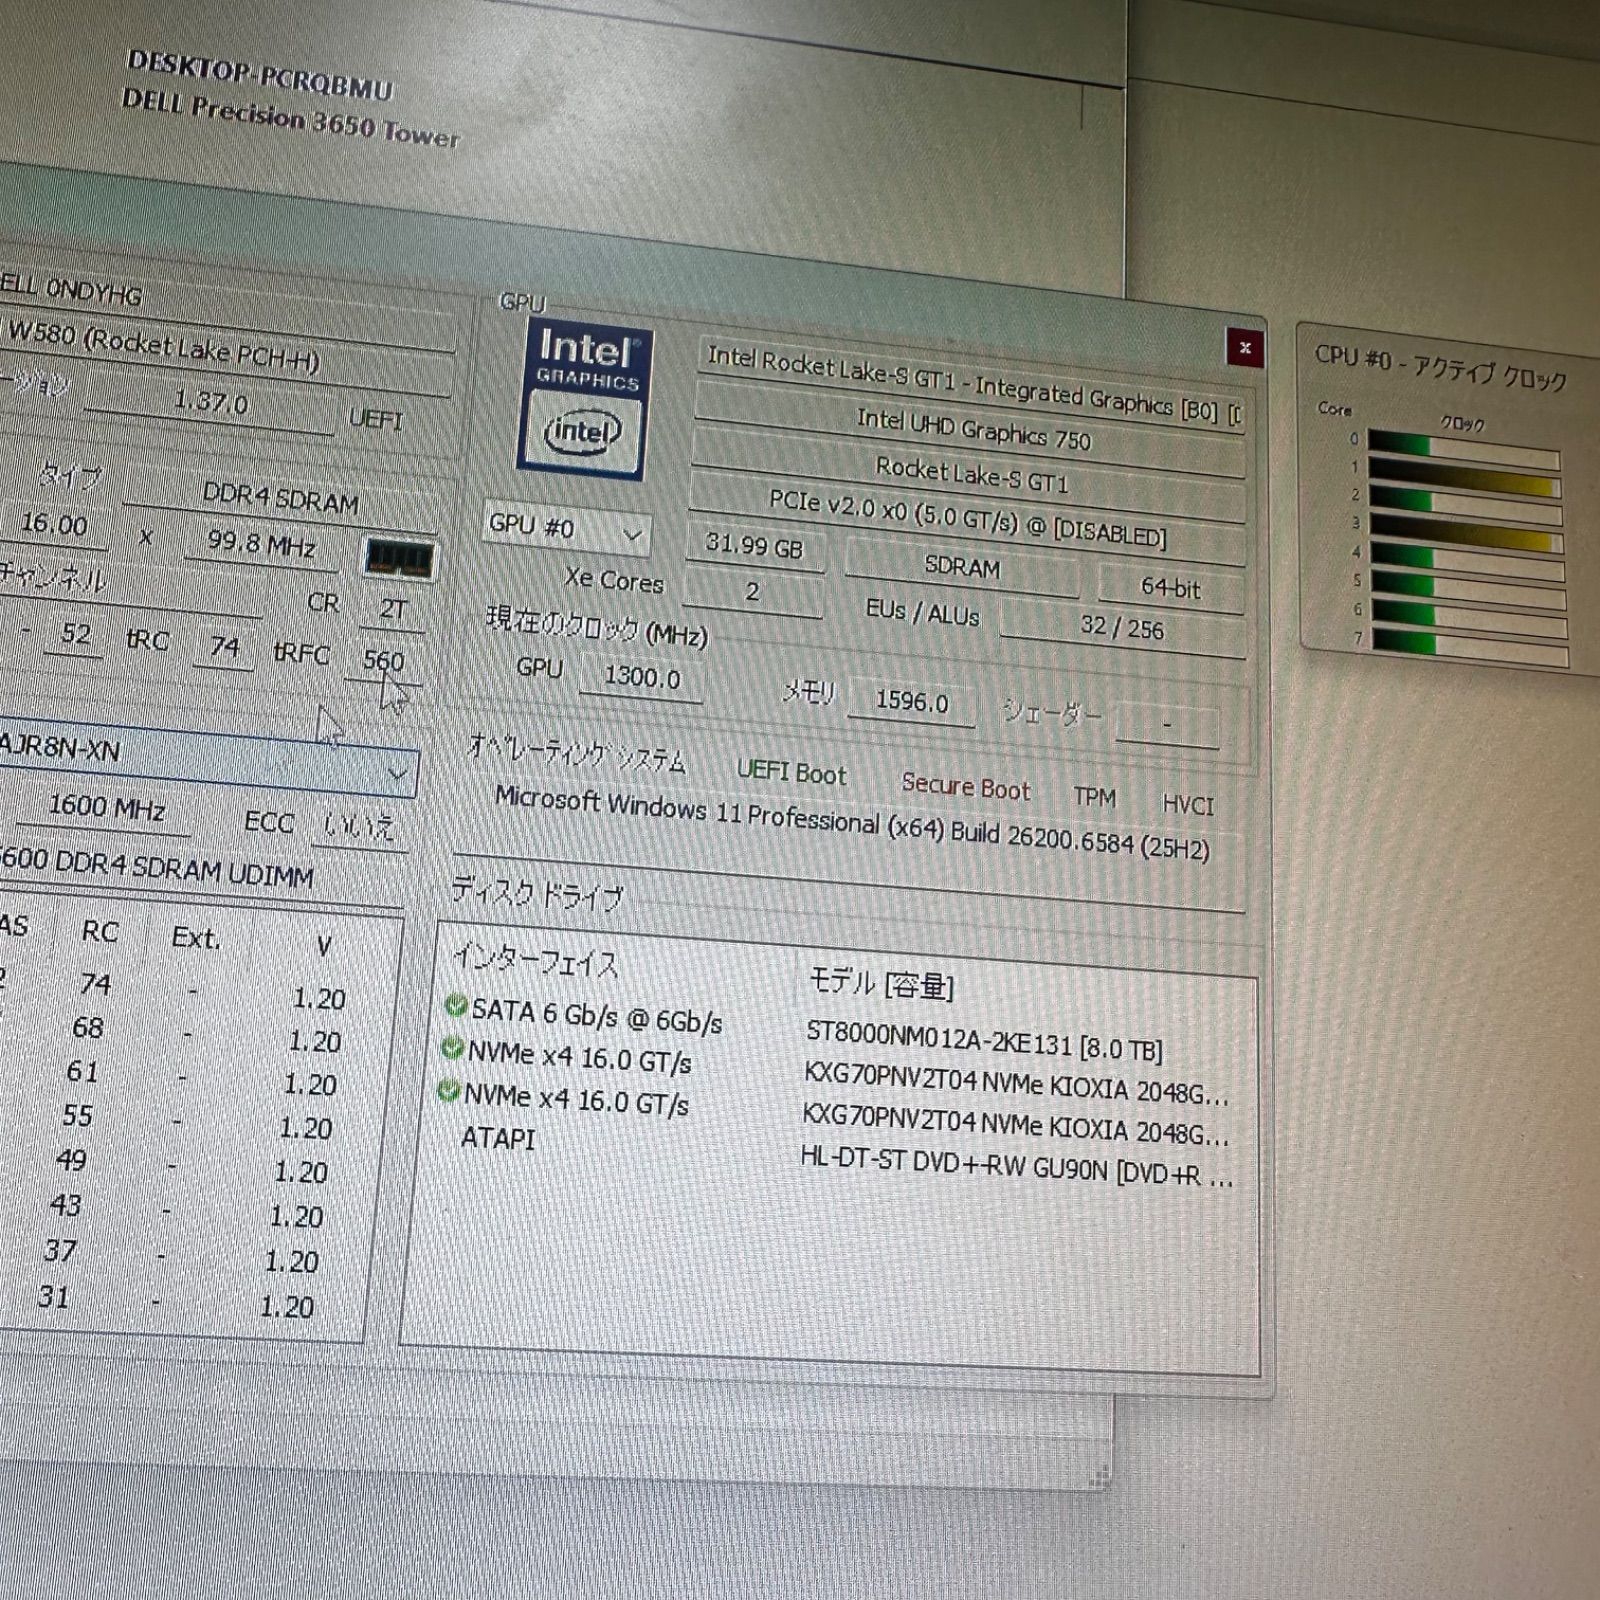
Task: Select the DESKTOP-PCRQBMU computer name
Action: (259, 77)
